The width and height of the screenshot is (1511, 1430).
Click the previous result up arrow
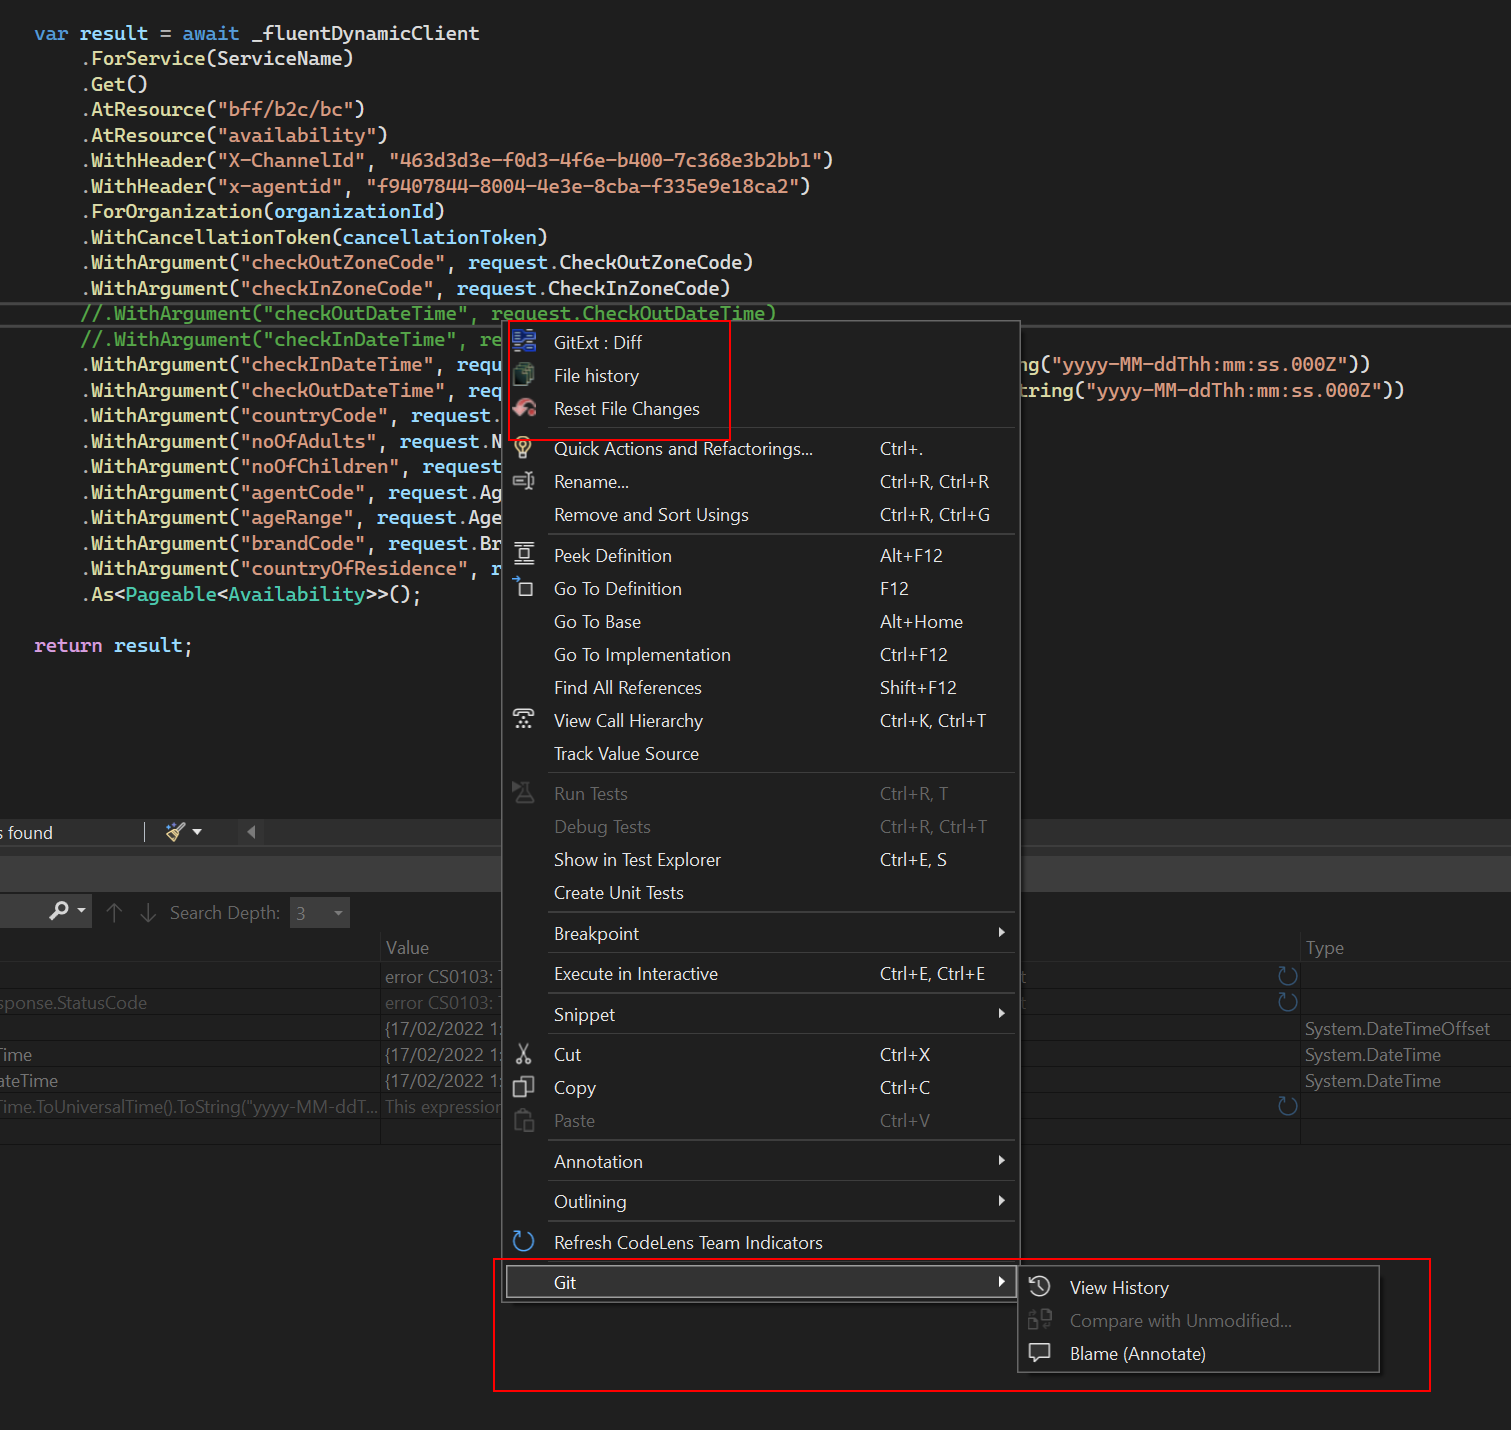coord(114,912)
